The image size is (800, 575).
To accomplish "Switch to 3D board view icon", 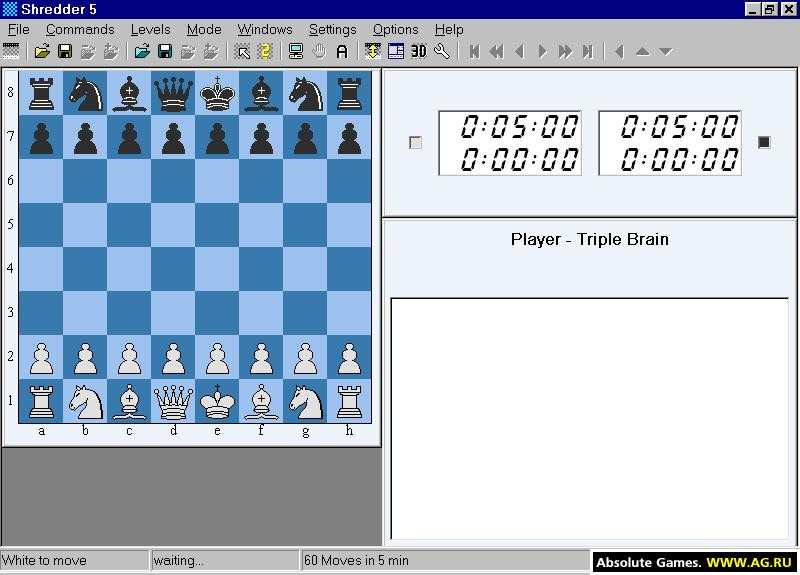I will pyautogui.click(x=419, y=52).
